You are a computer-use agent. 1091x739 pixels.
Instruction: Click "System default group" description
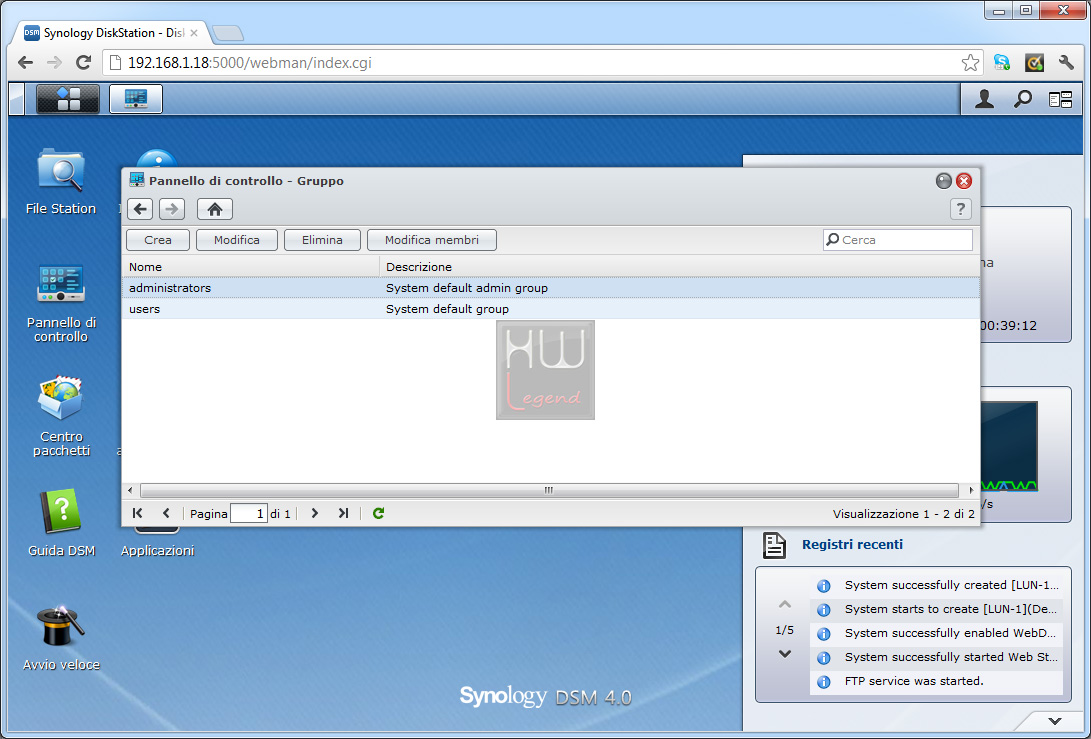click(x=447, y=309)
